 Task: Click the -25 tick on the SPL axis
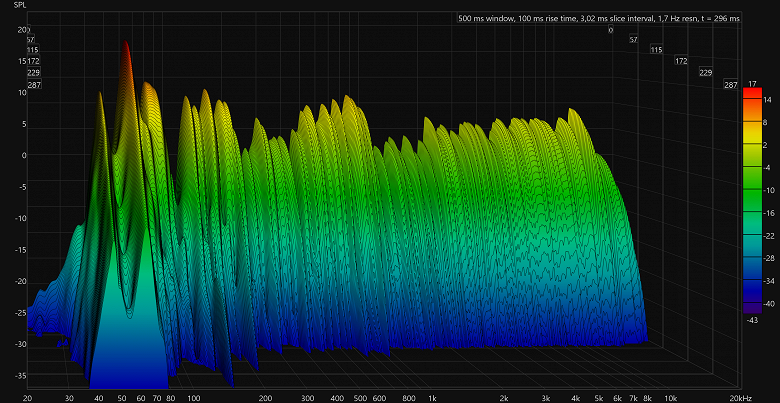(21, 313)
